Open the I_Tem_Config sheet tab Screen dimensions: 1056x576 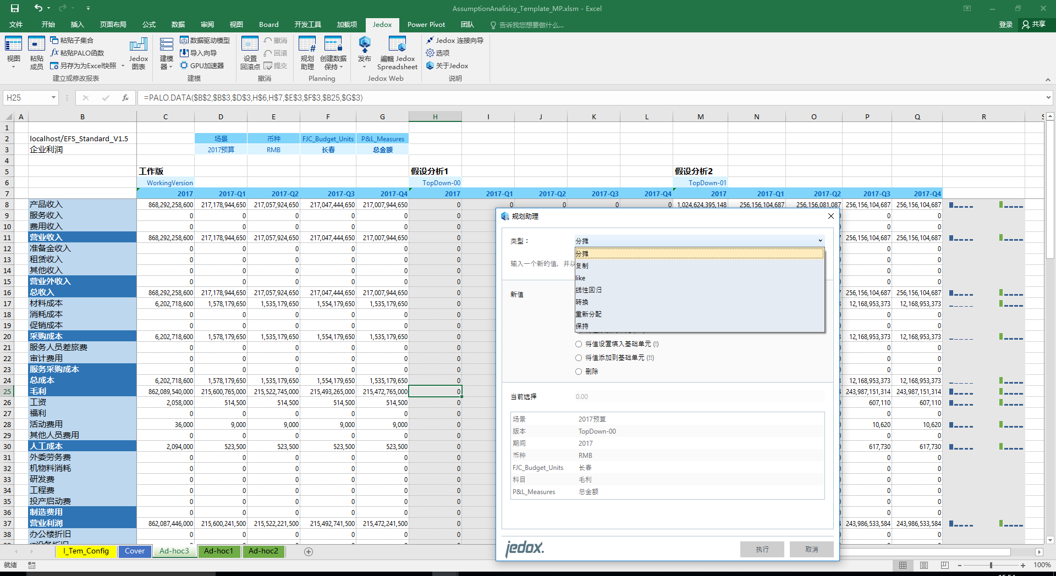click(x=86, y=551)
